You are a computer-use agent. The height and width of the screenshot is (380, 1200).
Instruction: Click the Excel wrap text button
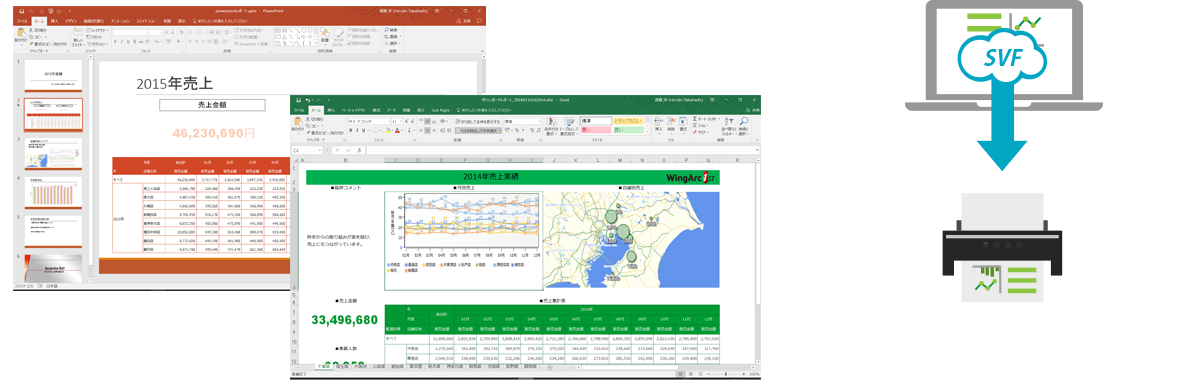[478, 121]
